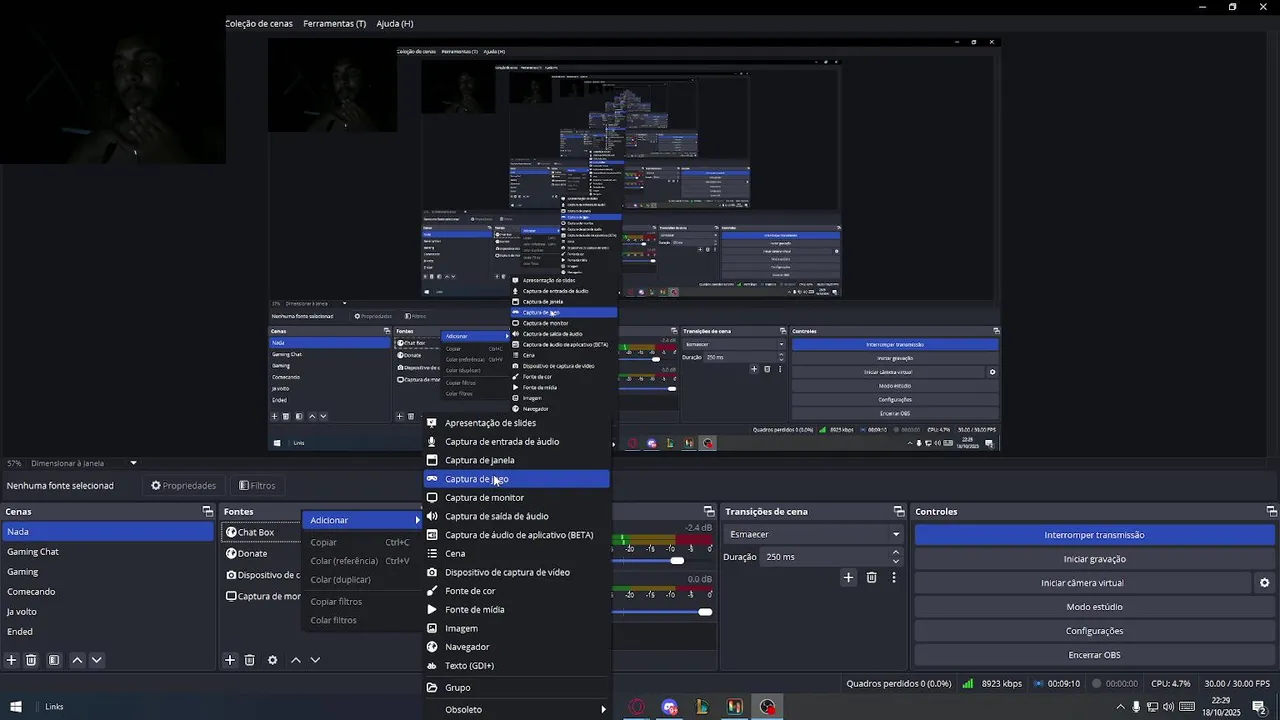The image size is (1280, 720).
Task: Open the volume icon in system tray
Action: click(x=1168, y=707)
